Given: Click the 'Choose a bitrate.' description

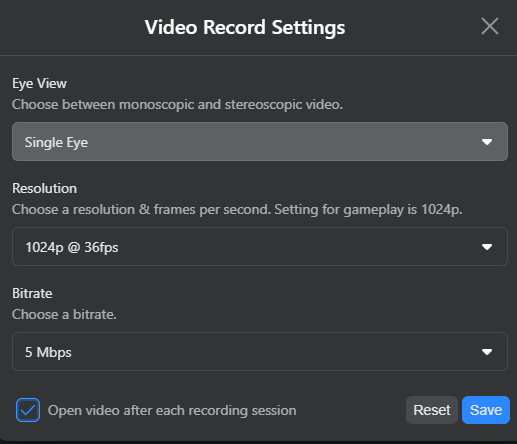Looking at the screenshot, I should 64,314.
